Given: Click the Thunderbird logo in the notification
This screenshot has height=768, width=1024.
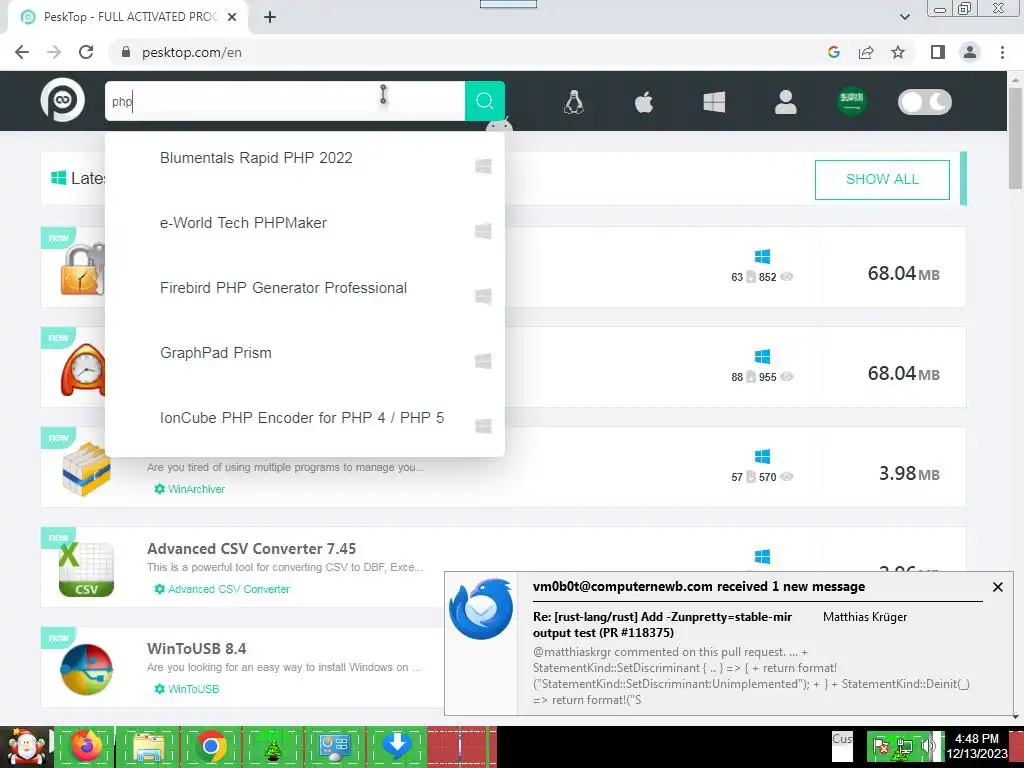Looking at the screenshot, I should [481, 609].
